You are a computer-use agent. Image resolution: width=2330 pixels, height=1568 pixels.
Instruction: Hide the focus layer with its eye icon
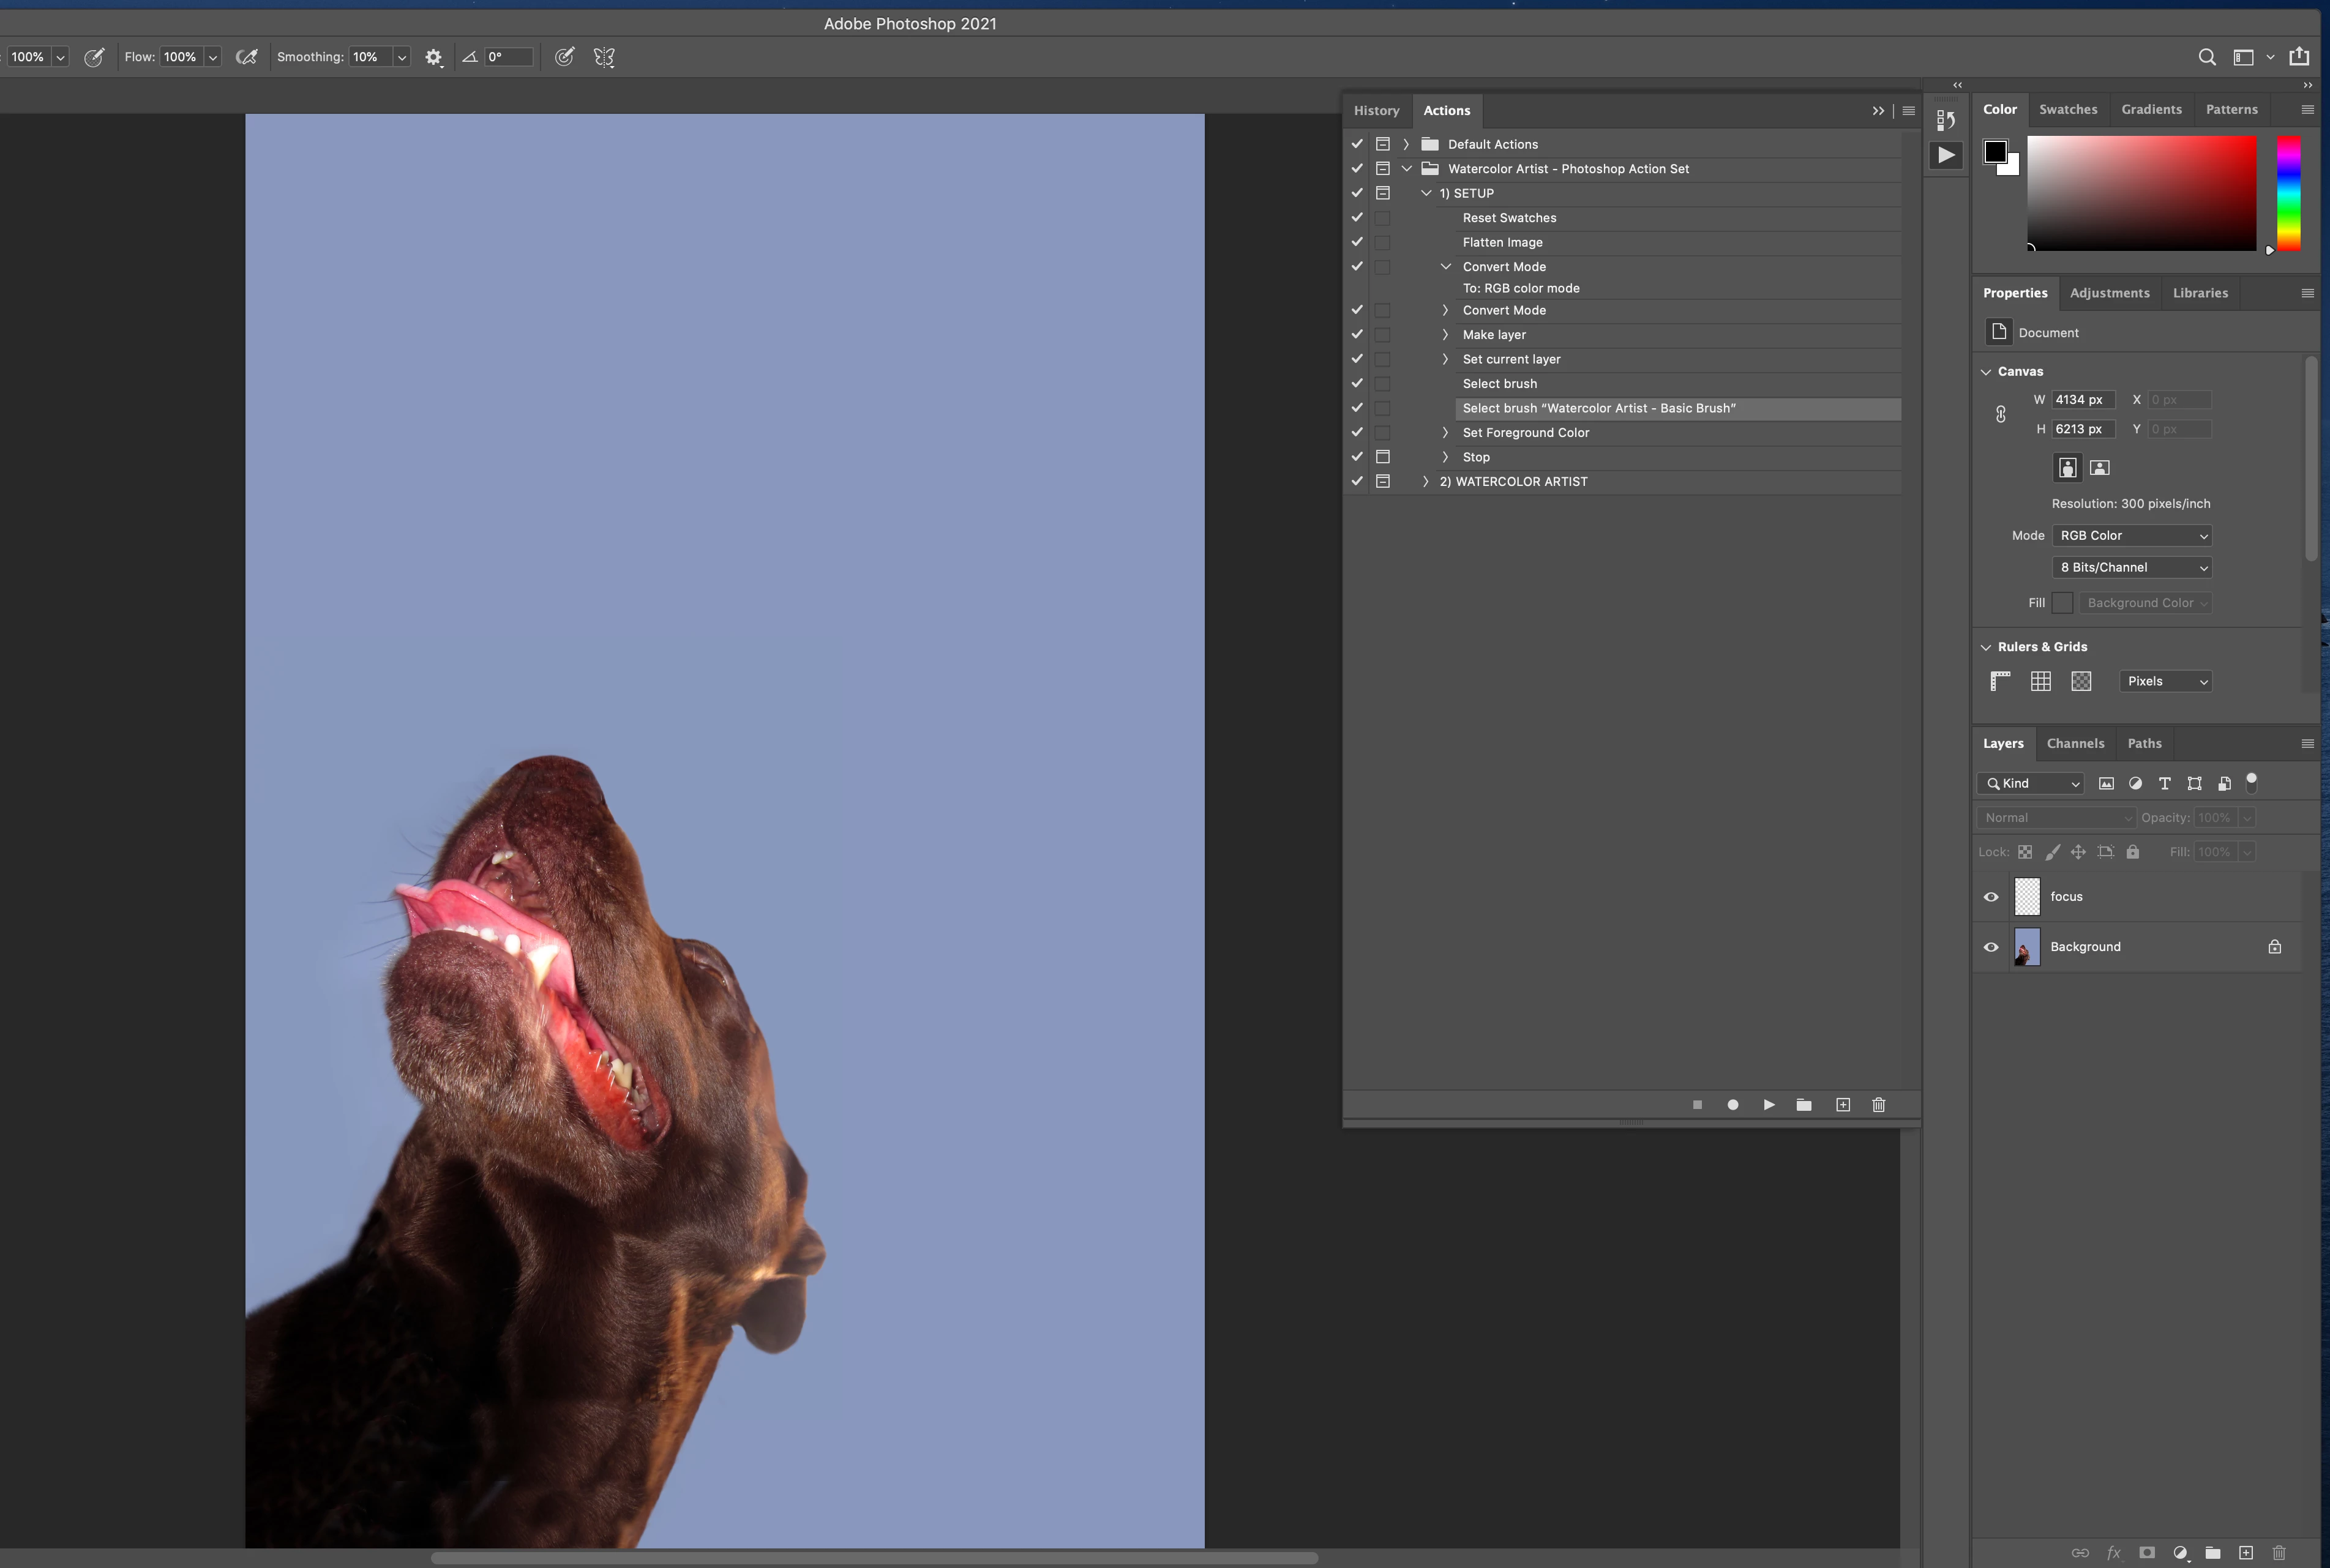[1991, 897]
